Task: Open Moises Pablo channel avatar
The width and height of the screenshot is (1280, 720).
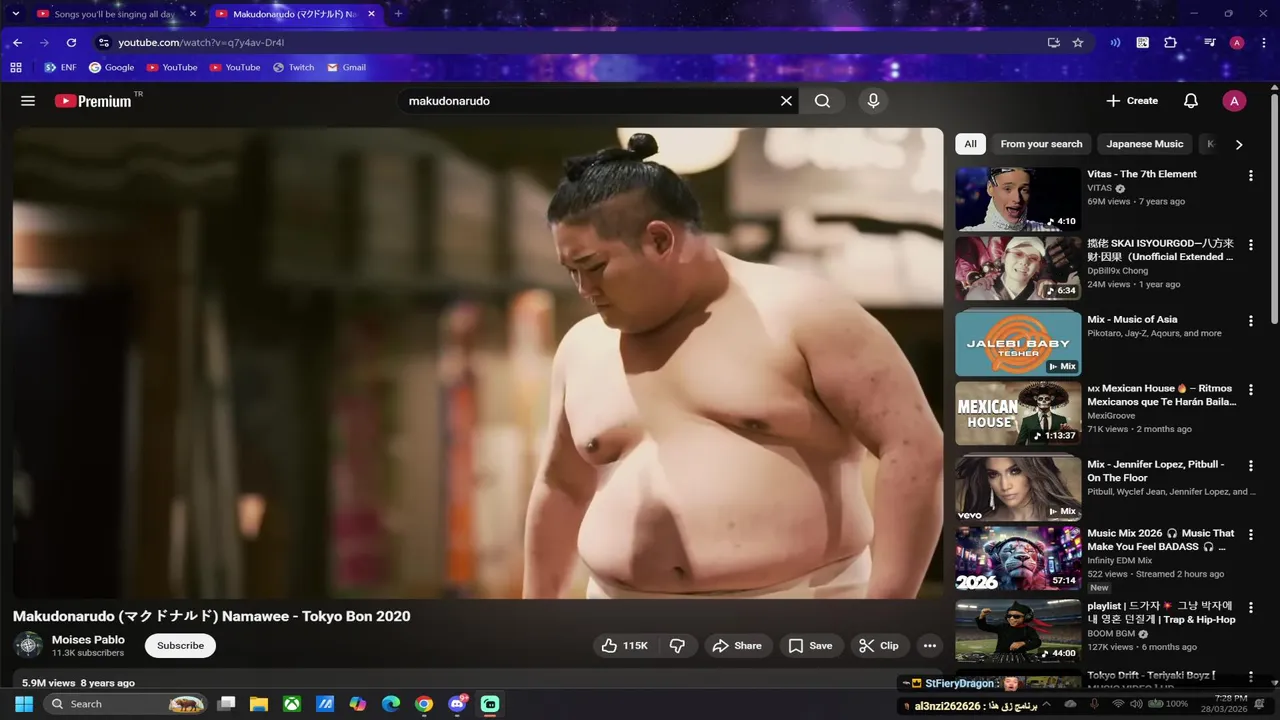Action: click(x=29, y=645)
